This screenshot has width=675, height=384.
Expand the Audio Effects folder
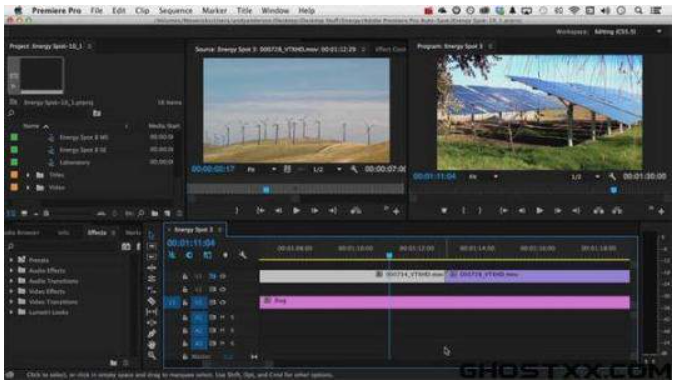(x=11, y=270)
